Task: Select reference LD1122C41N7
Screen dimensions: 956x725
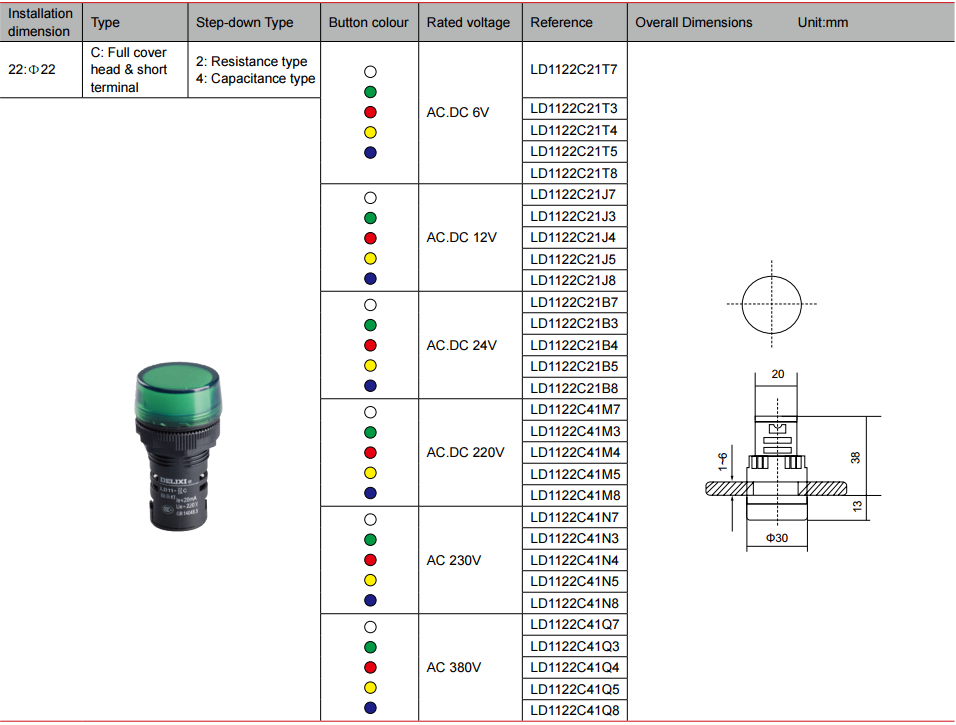Action: pos(575,517)
